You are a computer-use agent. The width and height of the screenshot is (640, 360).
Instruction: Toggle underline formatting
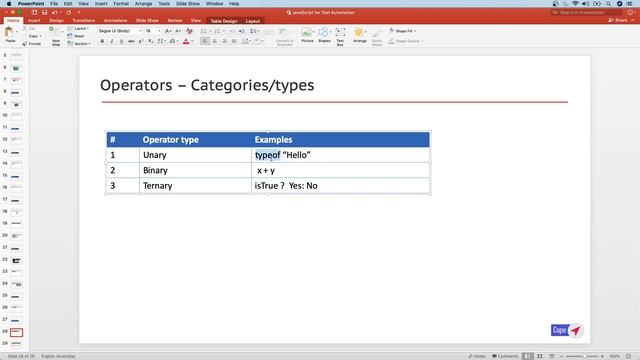121,41
